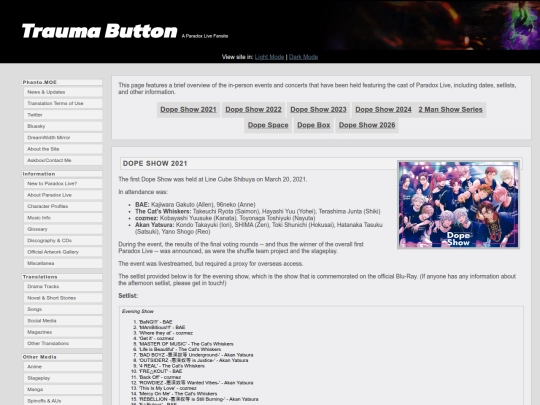540x405 pixels.
Task: Switch site to Light Mode
Action: pyautogui.click(x=269, y=57)
